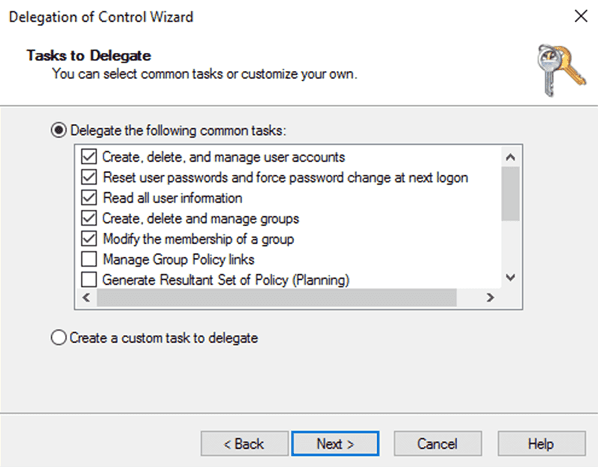598x467 pixels.
Task: Cancel the delegation wizard
Action: coord(438,444)
